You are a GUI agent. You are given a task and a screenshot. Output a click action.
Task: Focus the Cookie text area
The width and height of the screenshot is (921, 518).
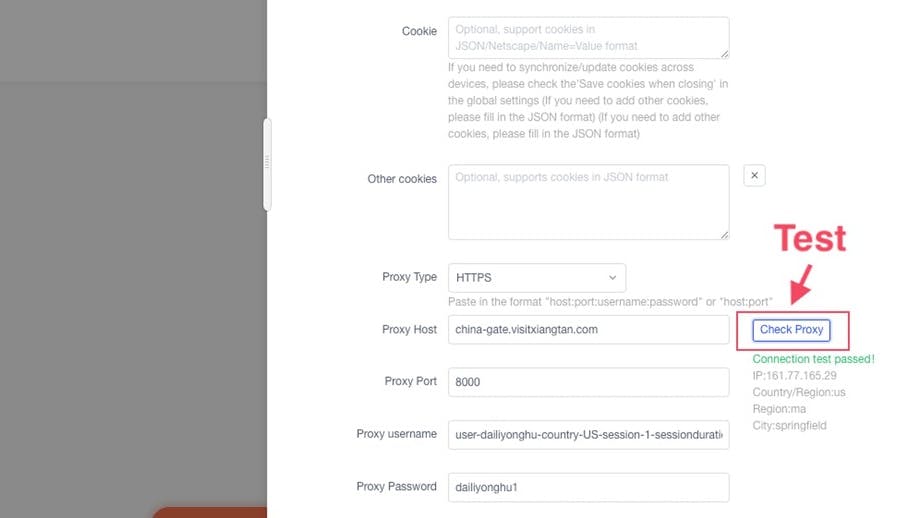click(589, 38)
